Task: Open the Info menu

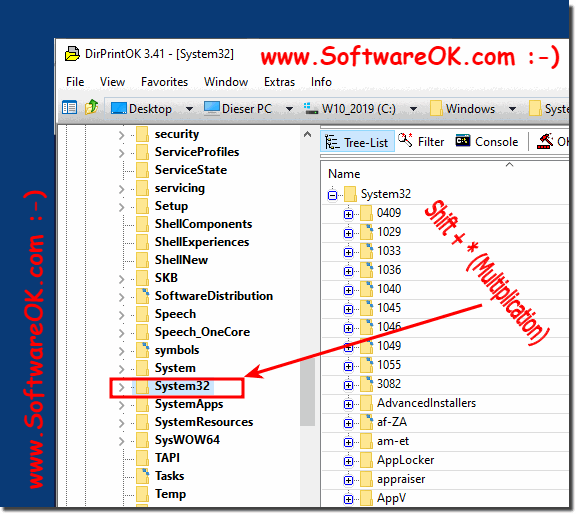Action: 321,82
